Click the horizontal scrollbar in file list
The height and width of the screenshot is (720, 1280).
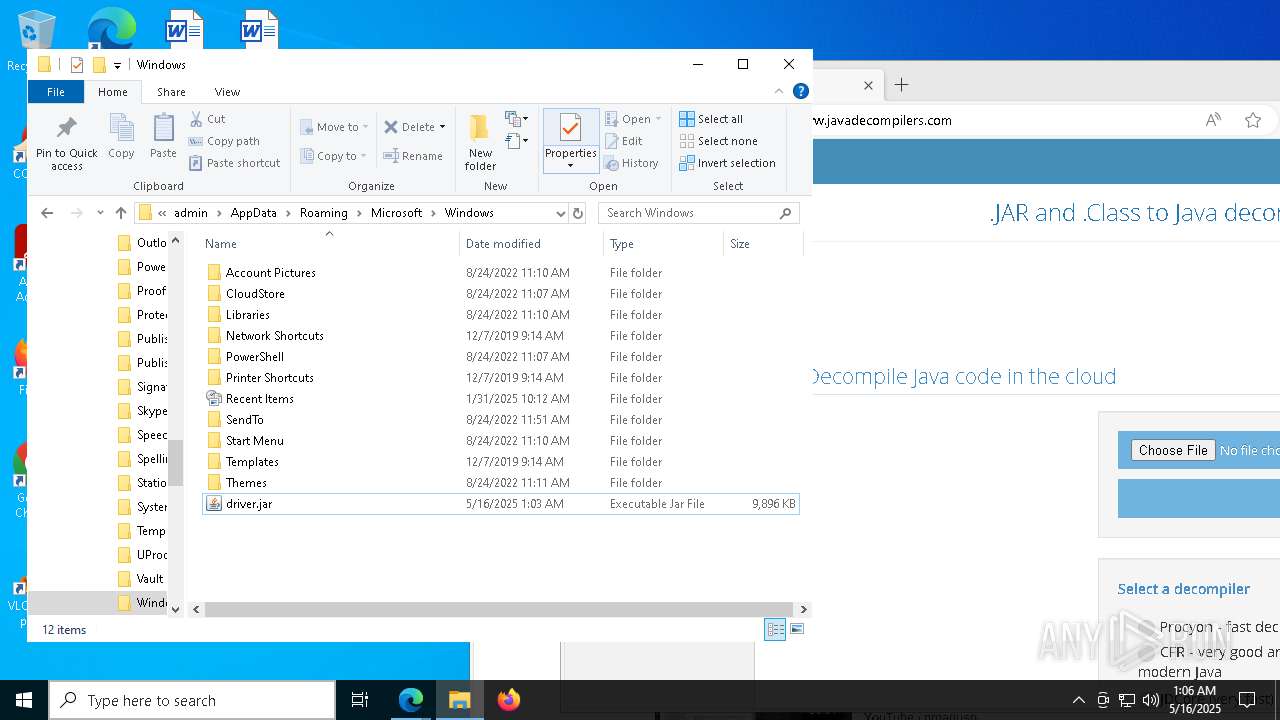pyautogui.click(x=500, y=609)
